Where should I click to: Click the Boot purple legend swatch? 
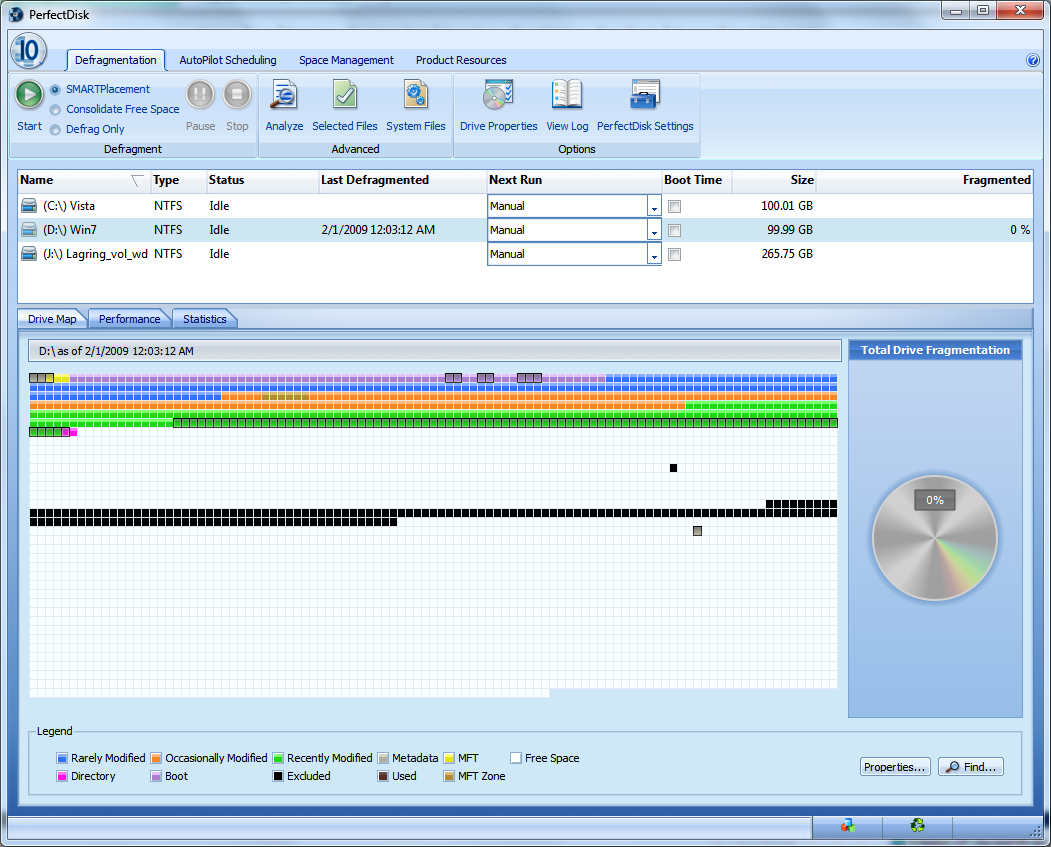tap(156, 777)
